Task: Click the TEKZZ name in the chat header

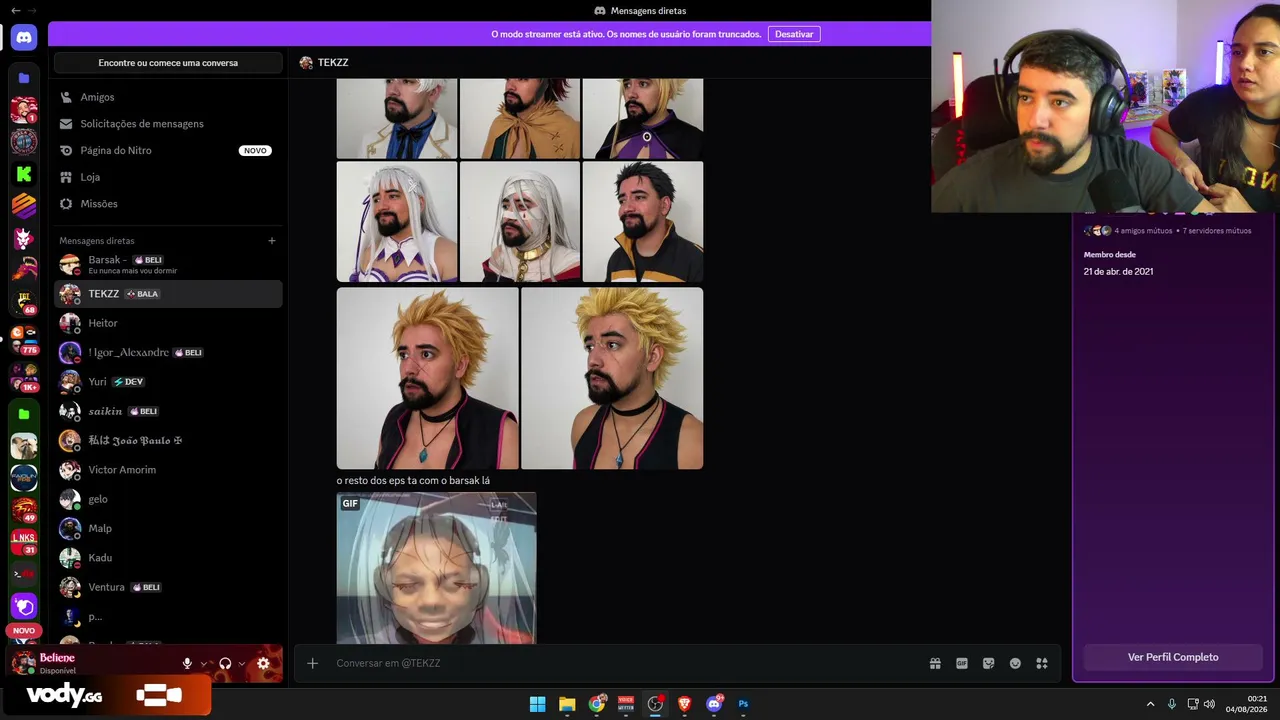Action: [x=333, y=63]
